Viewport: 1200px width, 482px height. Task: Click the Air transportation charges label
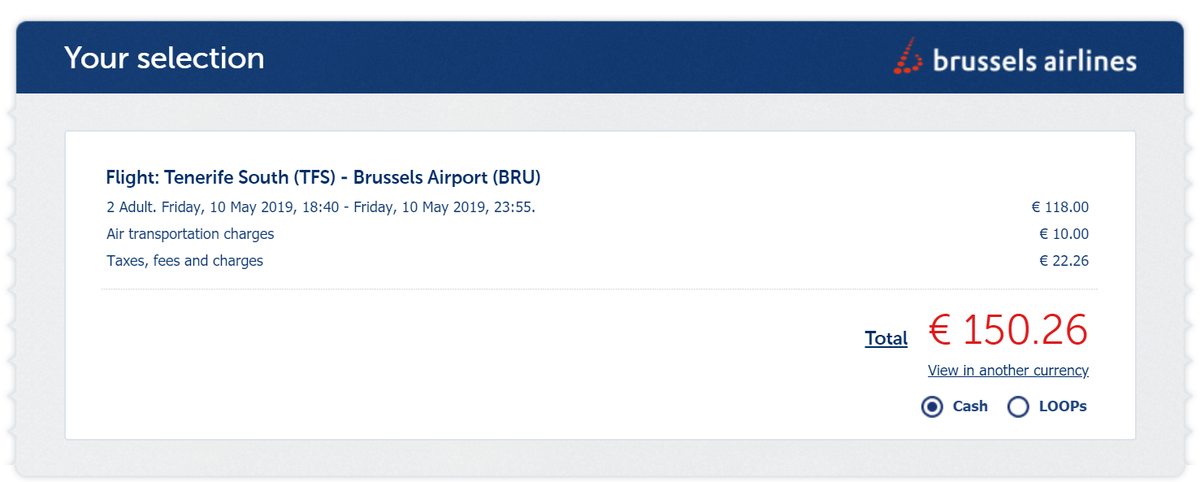(190, 234)
